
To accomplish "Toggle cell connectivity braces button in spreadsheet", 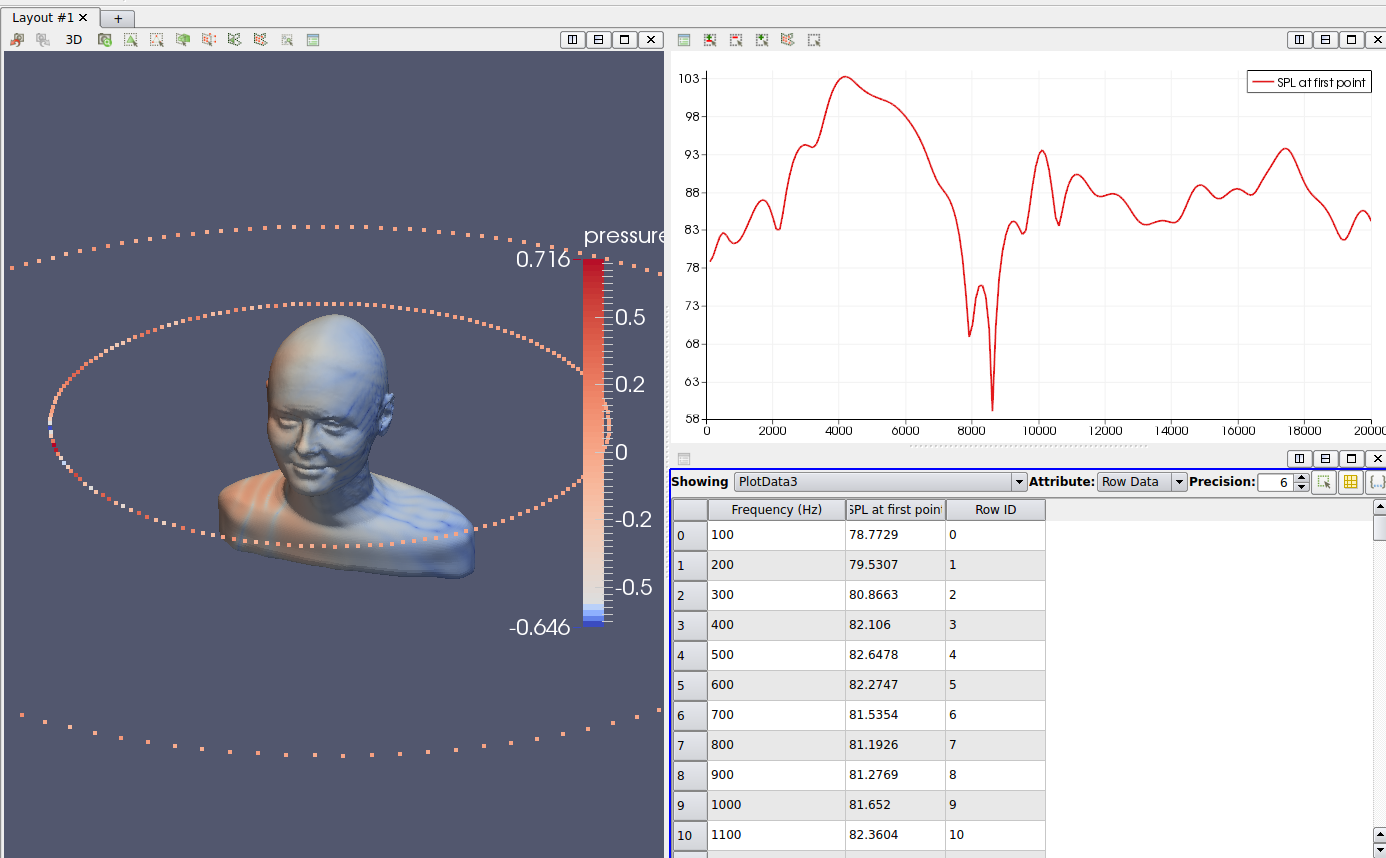I will pyautogui.click(x=1376, y=482).
